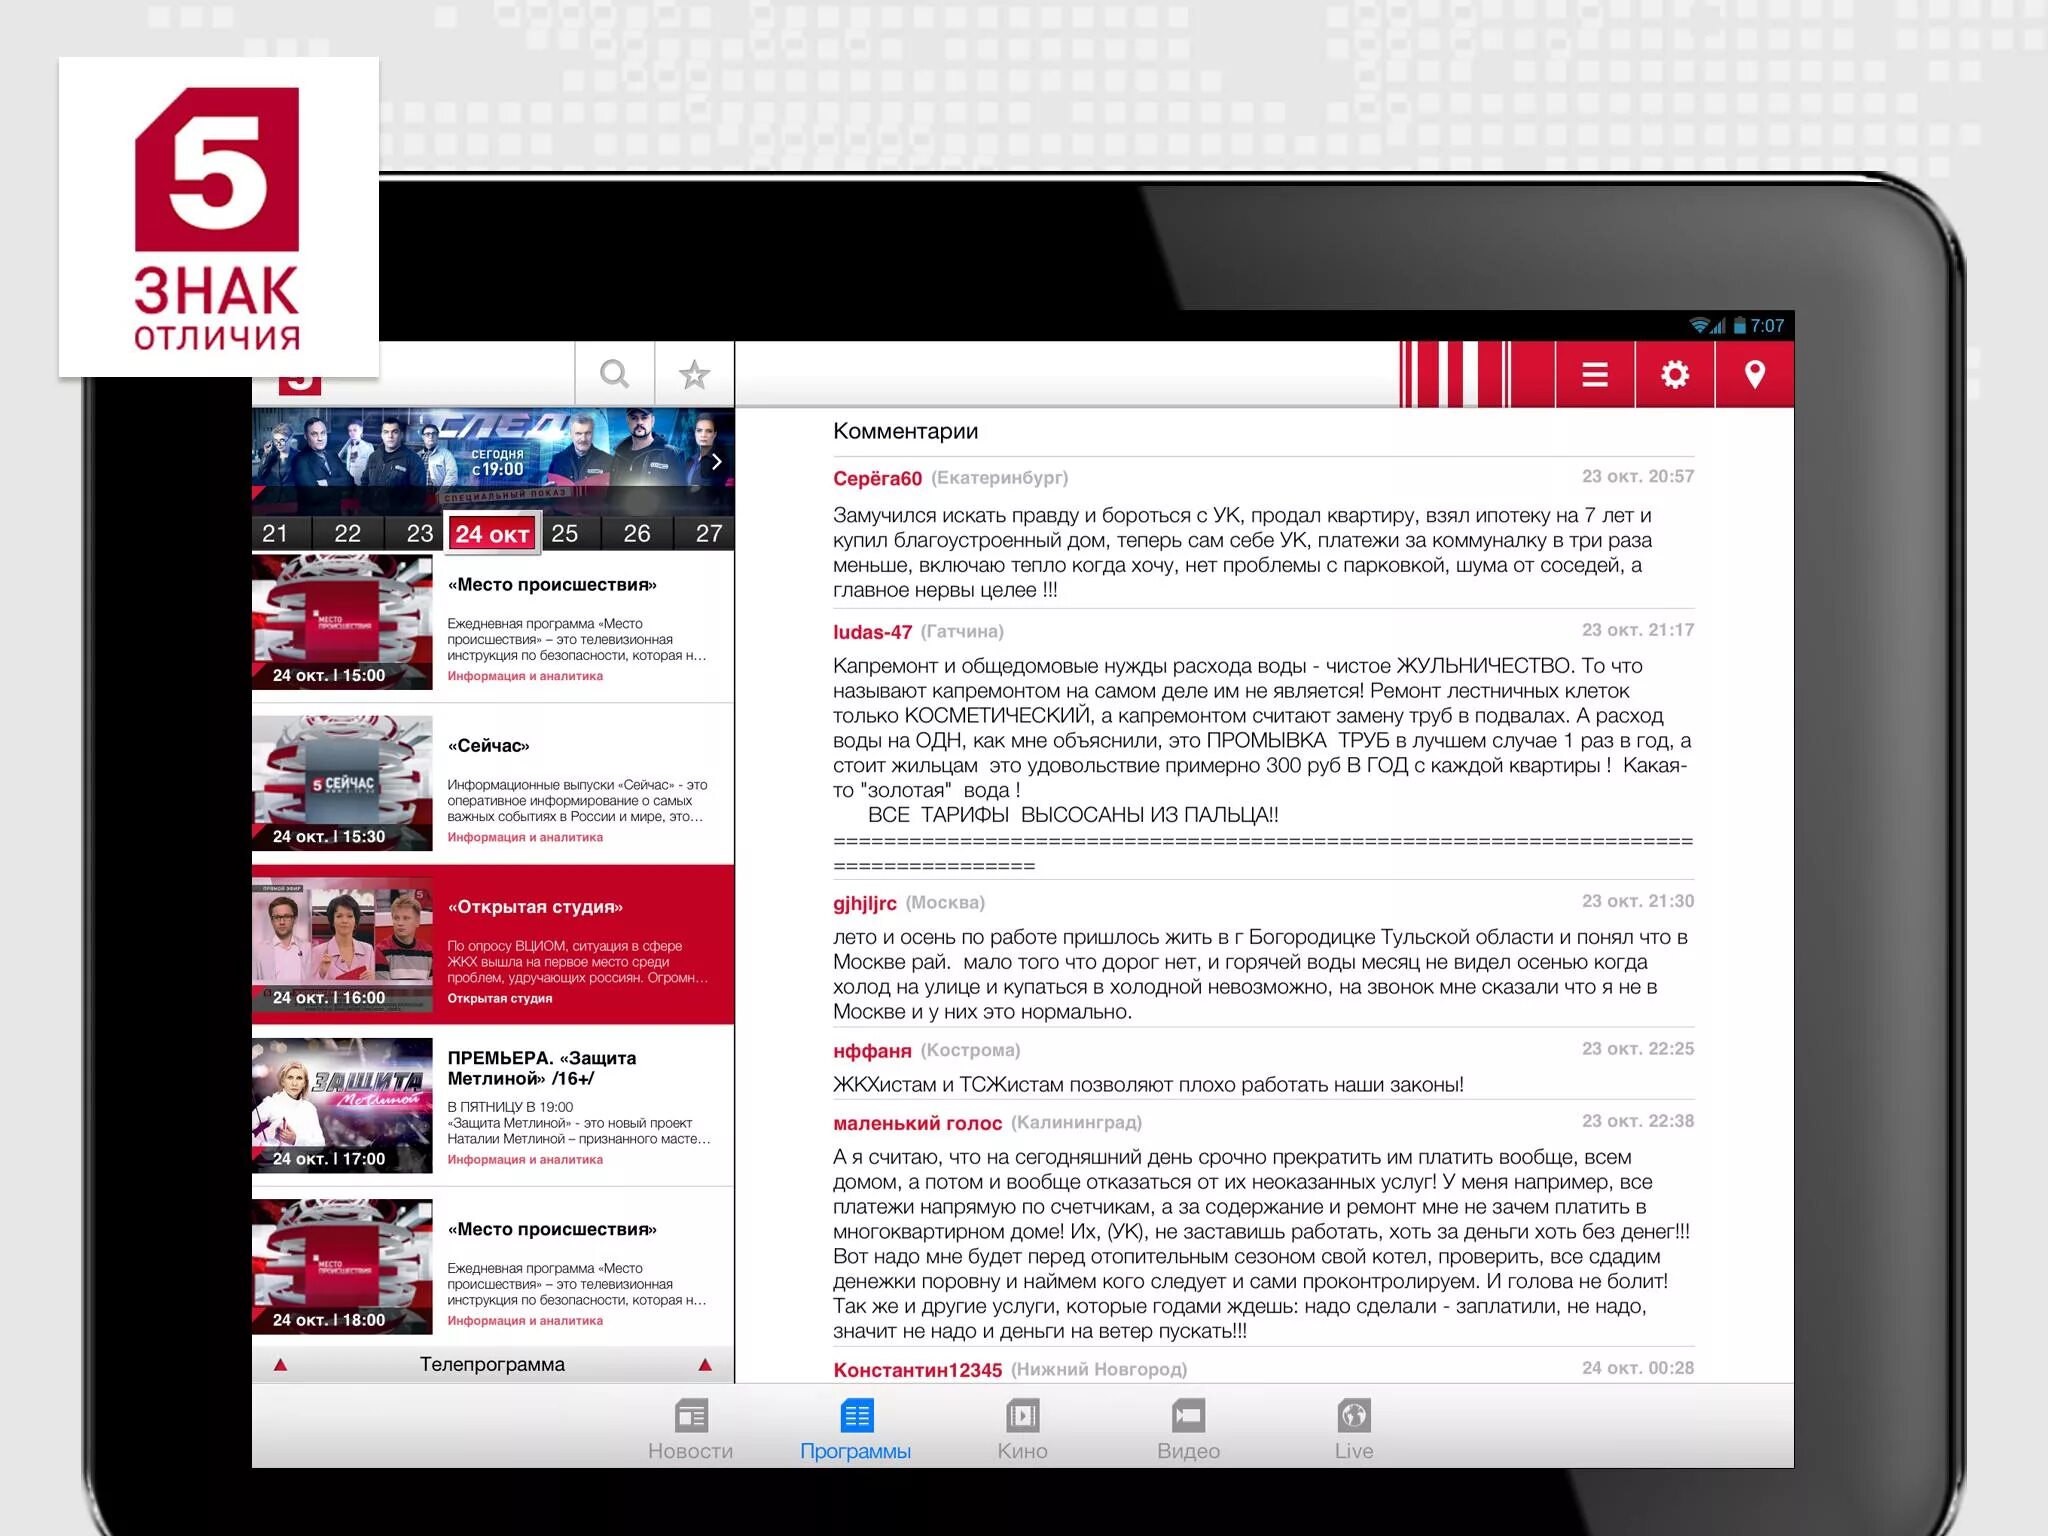The width and height of the screenshot is (2048, 1536).
Task: Open user Константин12345 profile name
Action: pos(917,1370)
